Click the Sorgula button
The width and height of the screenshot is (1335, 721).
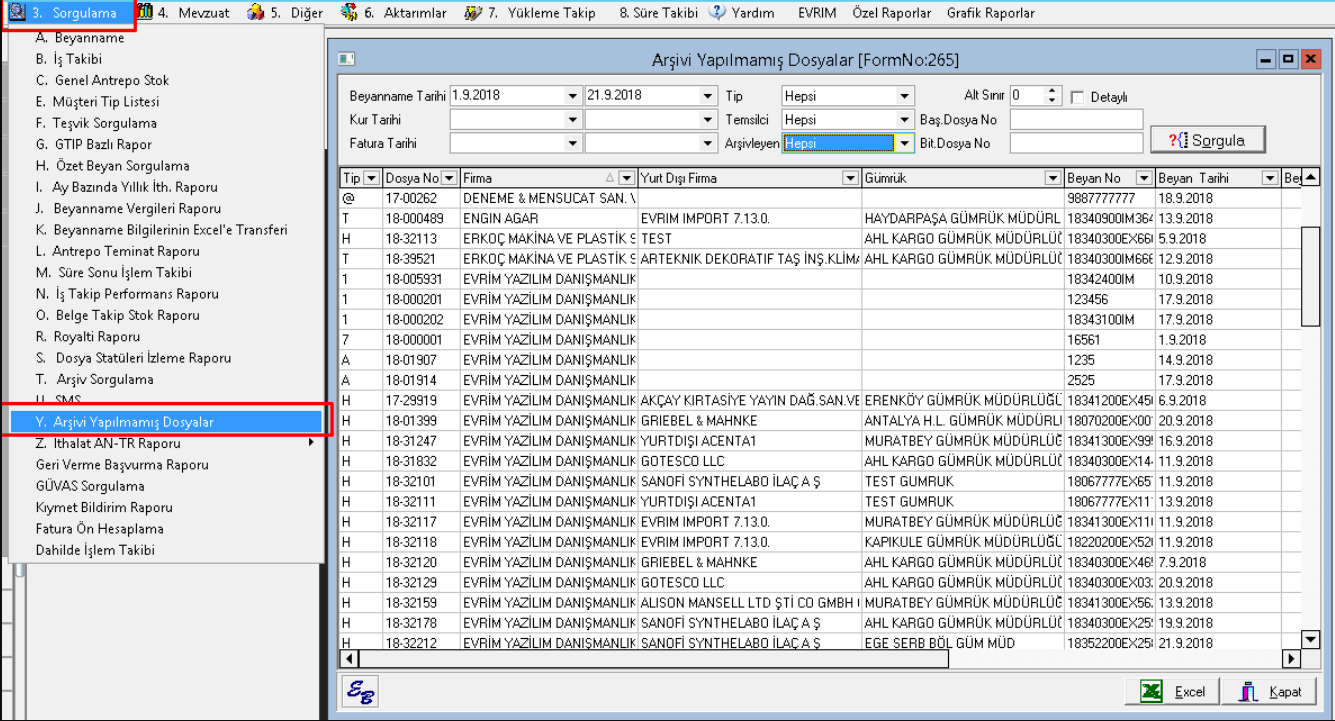pos(1208,140)
